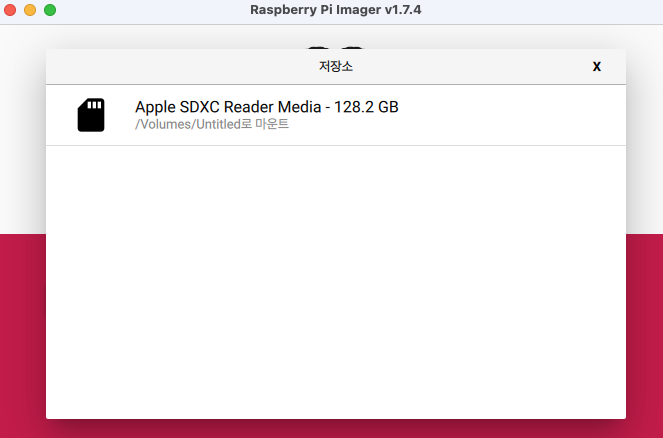Select Apple SDXC Reader Media - 128.2 GB

(x=336, y=115)
